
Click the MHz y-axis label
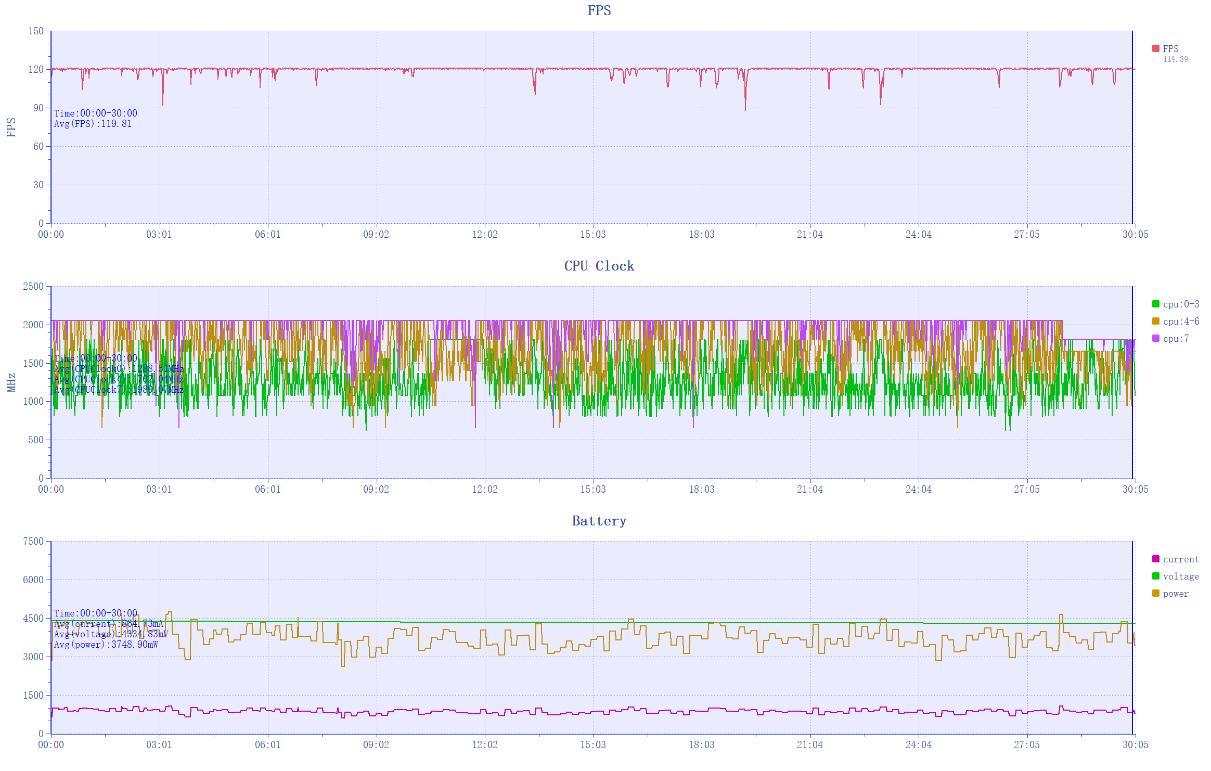[11, 382]
